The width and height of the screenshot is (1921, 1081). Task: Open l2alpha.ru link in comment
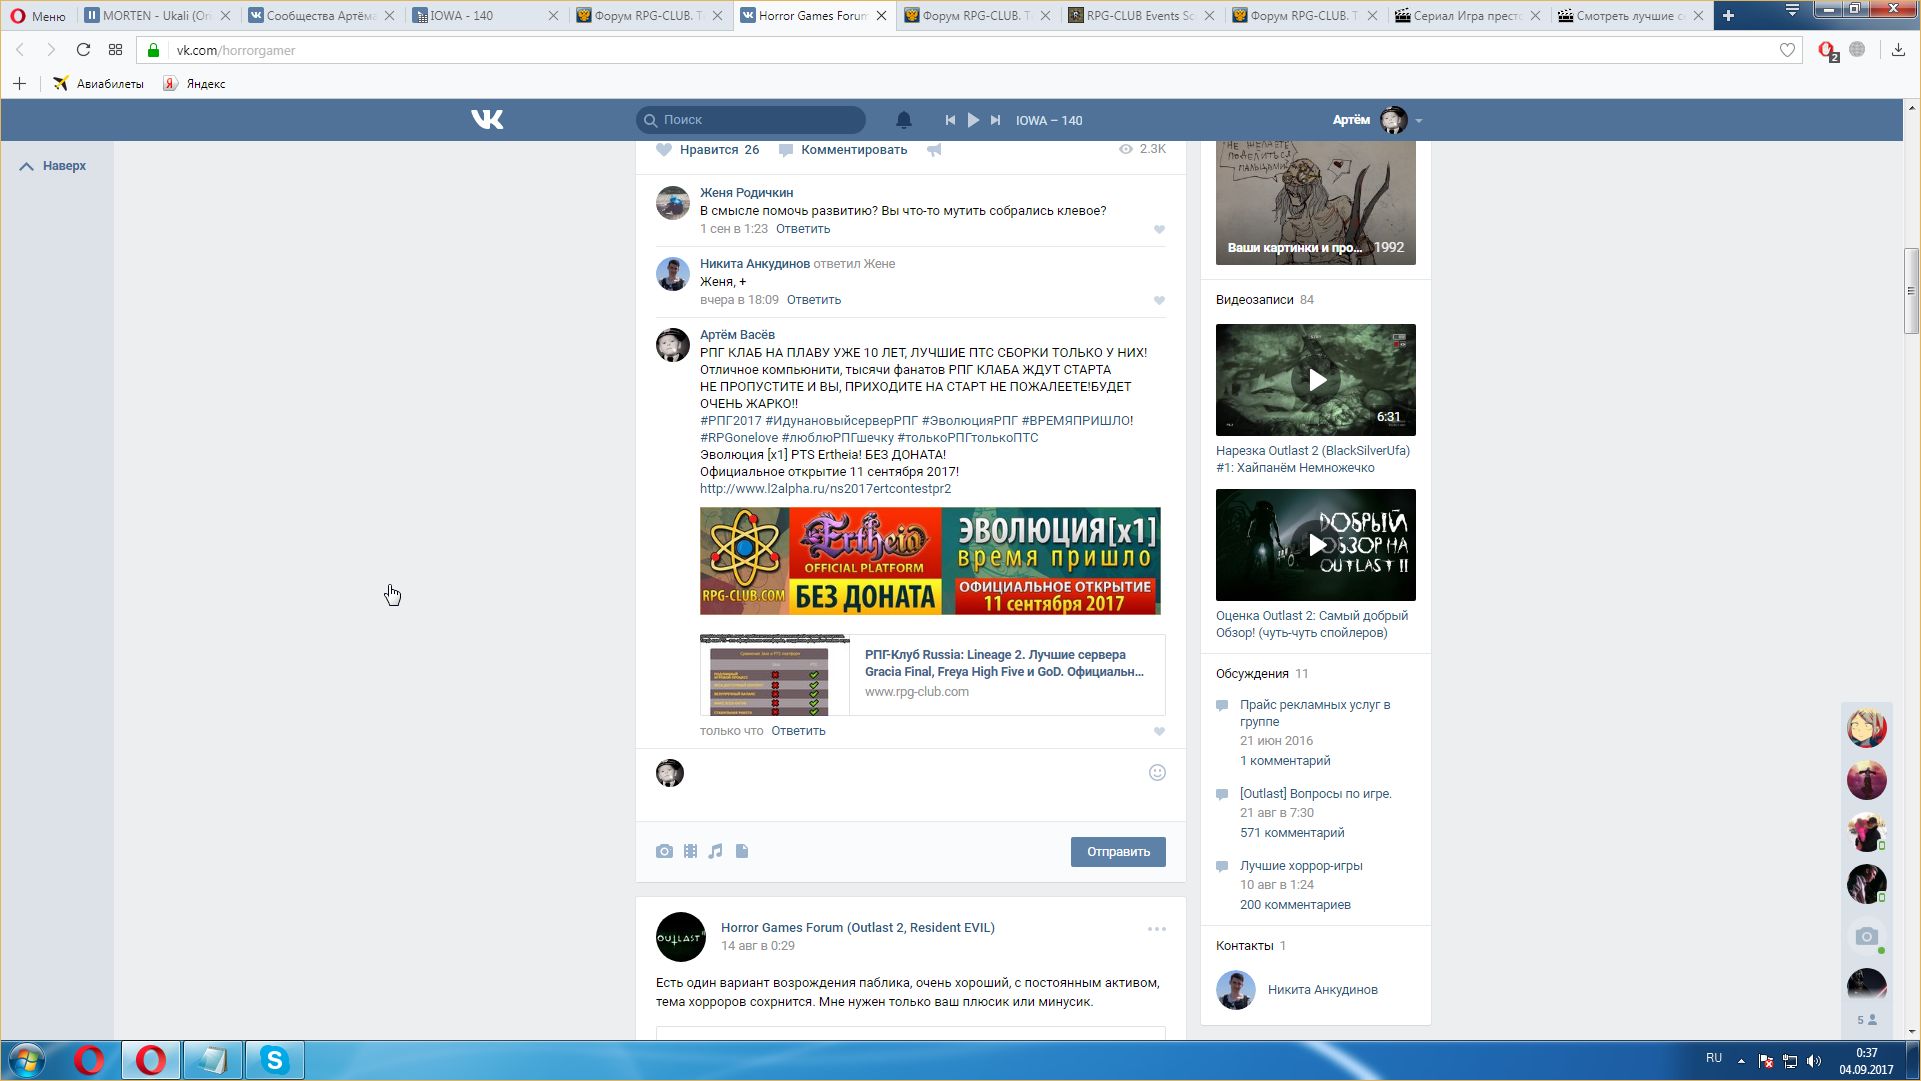(x=825, y=489)
